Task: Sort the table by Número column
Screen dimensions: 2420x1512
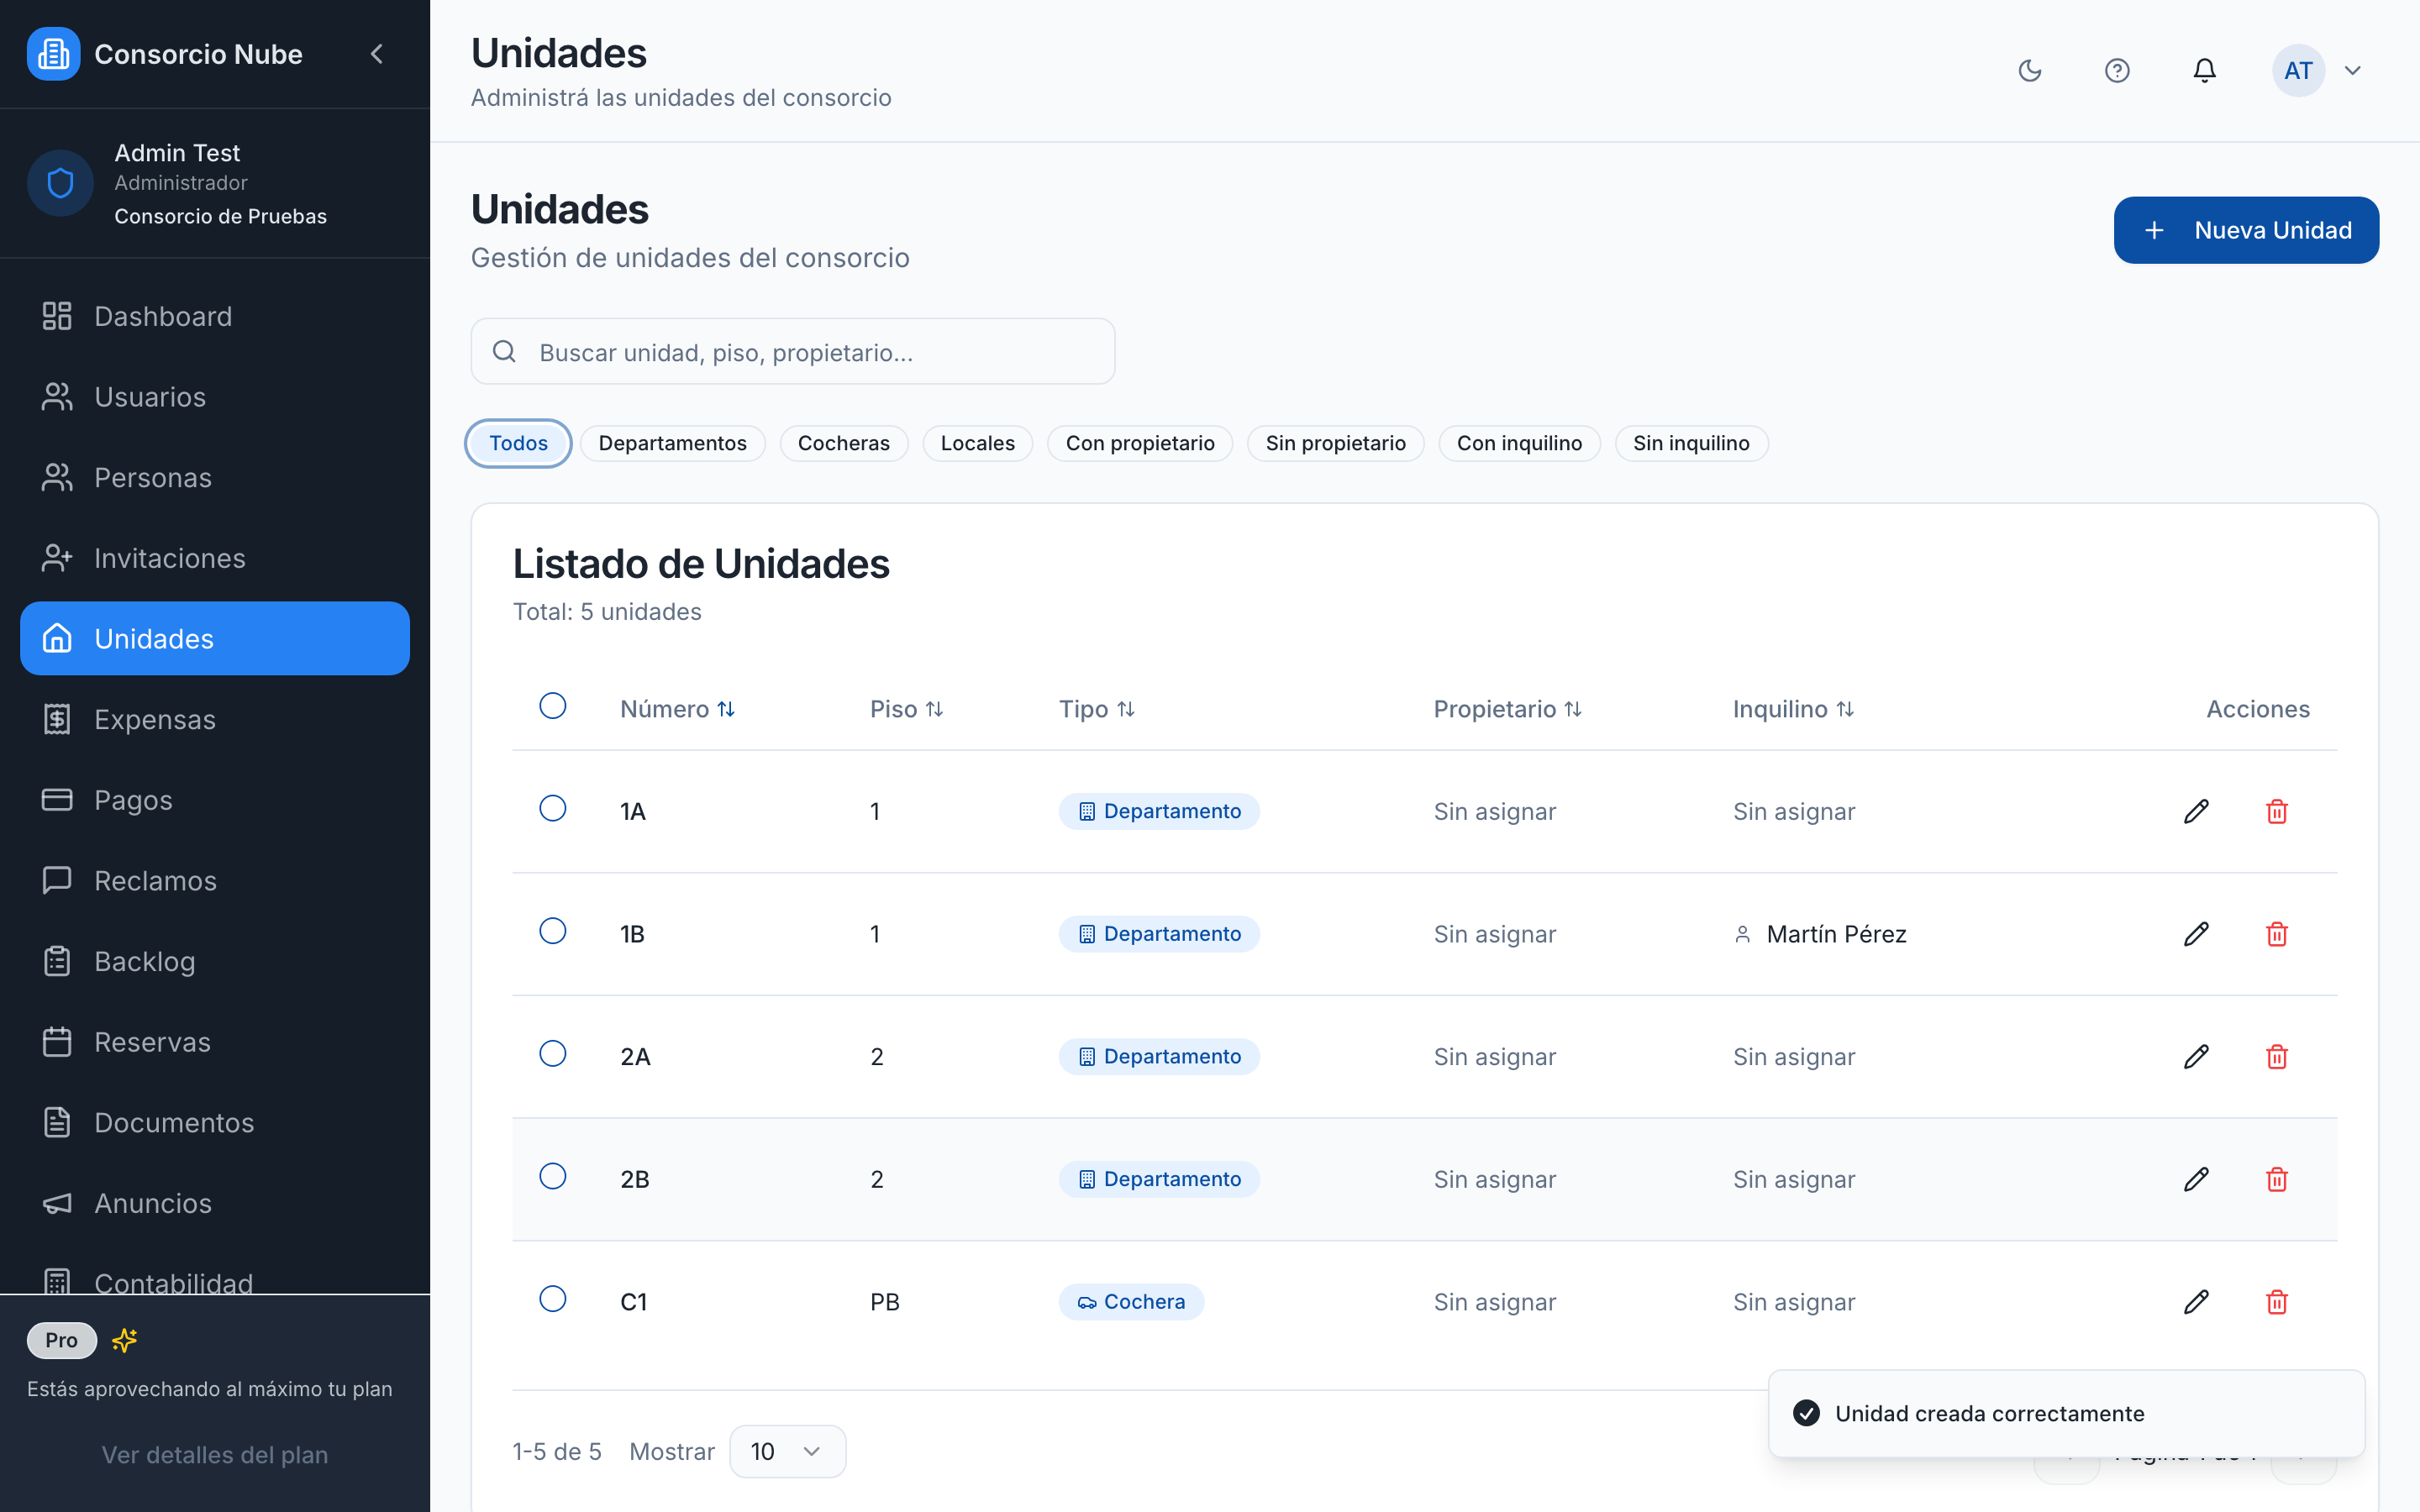Action: coord(678,709)
